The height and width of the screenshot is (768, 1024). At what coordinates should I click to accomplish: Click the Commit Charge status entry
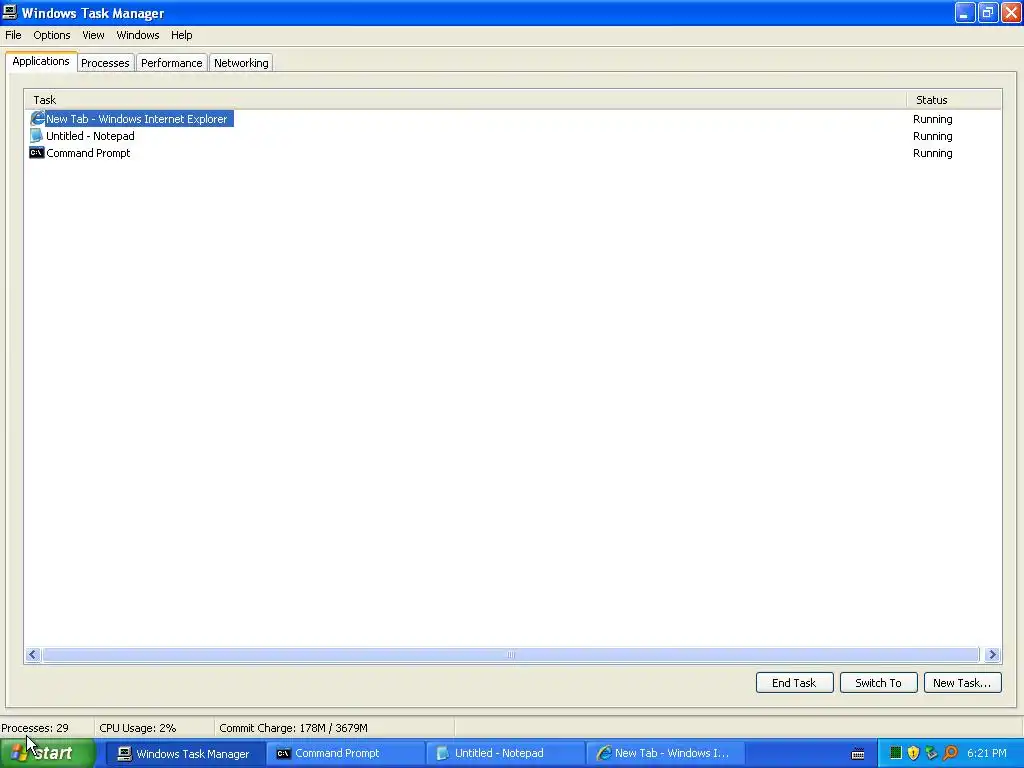pyautogui.click(x=334, y=728)
